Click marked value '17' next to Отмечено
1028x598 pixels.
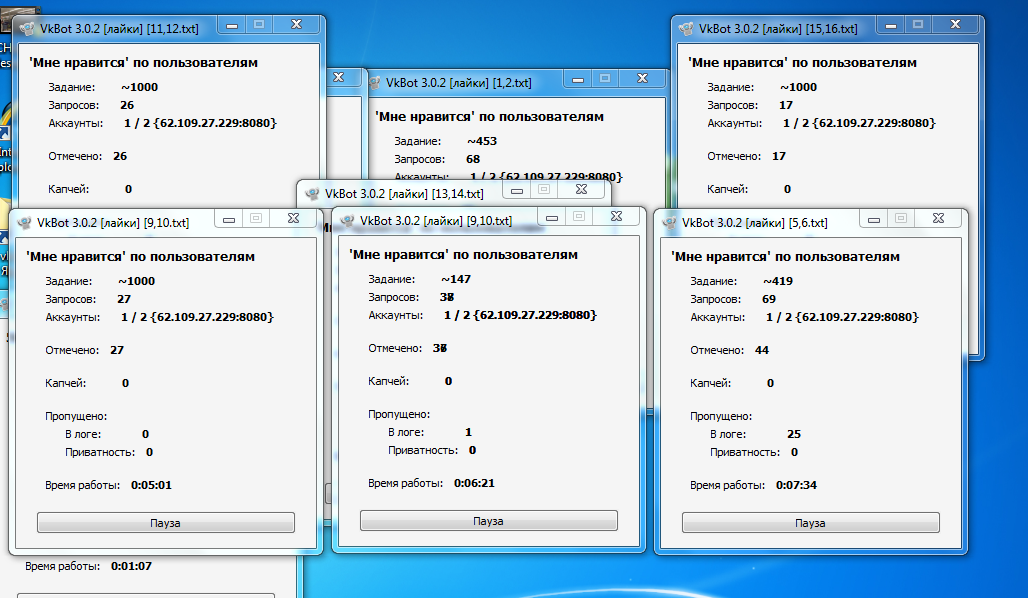coord(779,156)
